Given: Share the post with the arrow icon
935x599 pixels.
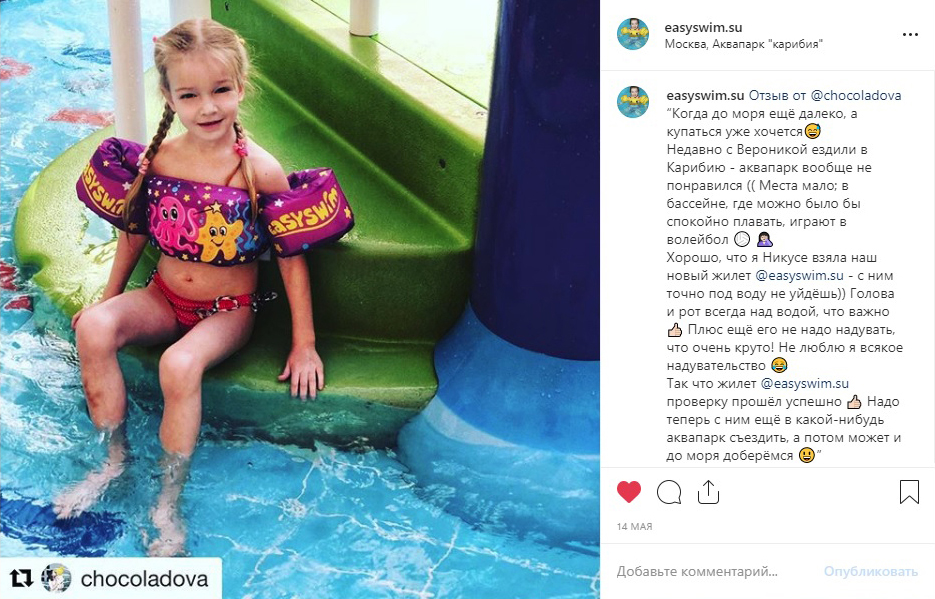Looking at the screenshot, I should 708,492.
